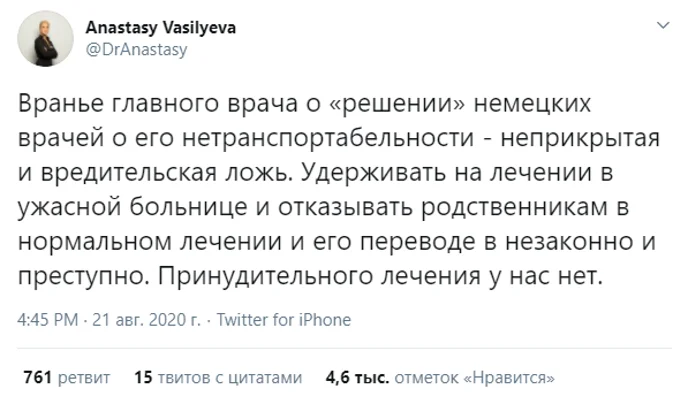Open the Twitter for iPhone source link
688x404 pixels.
(285, 320)
